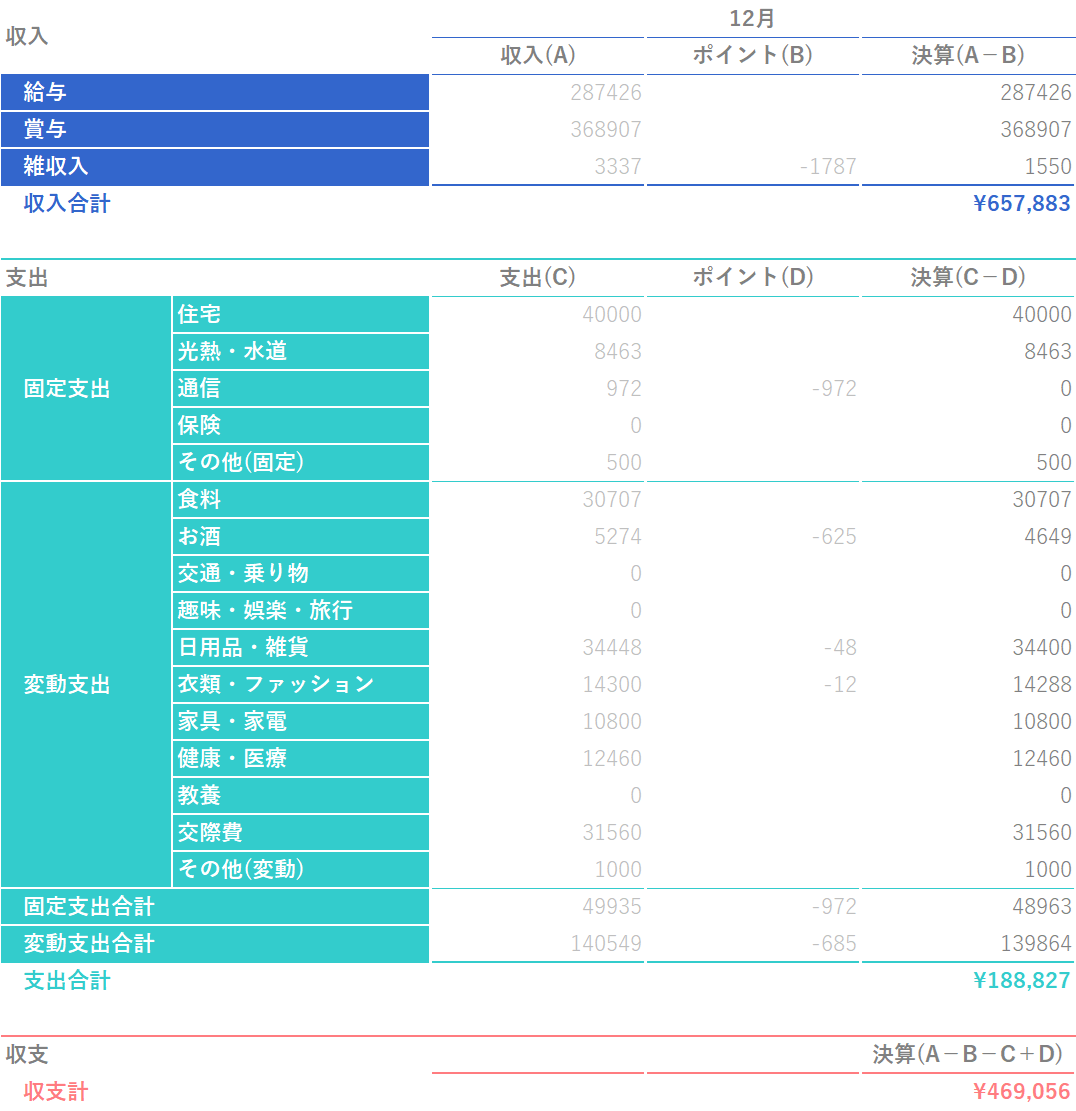Screen dimensions: 1076x1111
Task: Click the 変動支出 group header cell
Action: pos(67,685)
